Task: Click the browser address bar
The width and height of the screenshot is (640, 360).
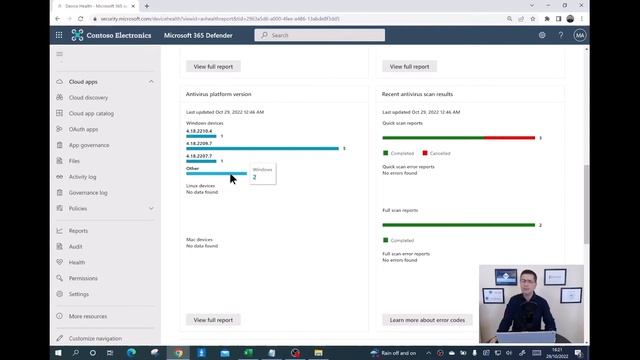Action: point(298,19)
